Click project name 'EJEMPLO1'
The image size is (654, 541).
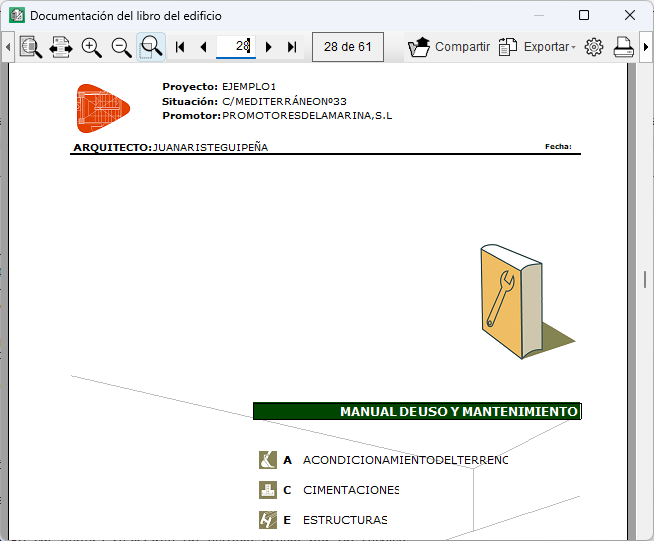[x=249, y=87]
